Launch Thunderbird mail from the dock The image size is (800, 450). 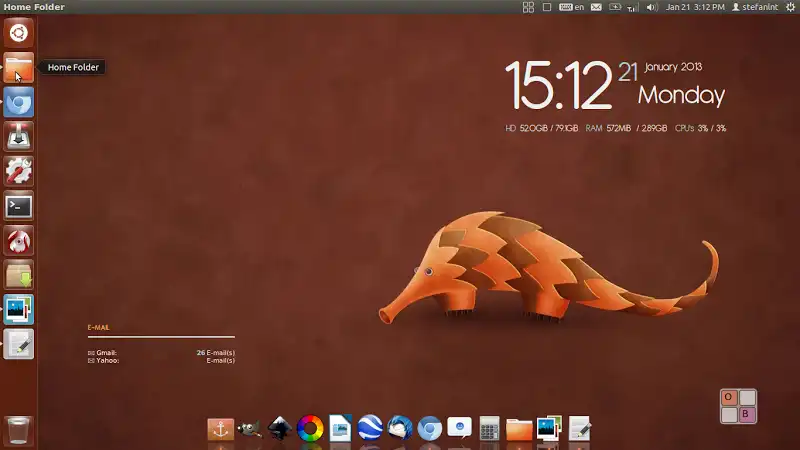pos(399,428)
